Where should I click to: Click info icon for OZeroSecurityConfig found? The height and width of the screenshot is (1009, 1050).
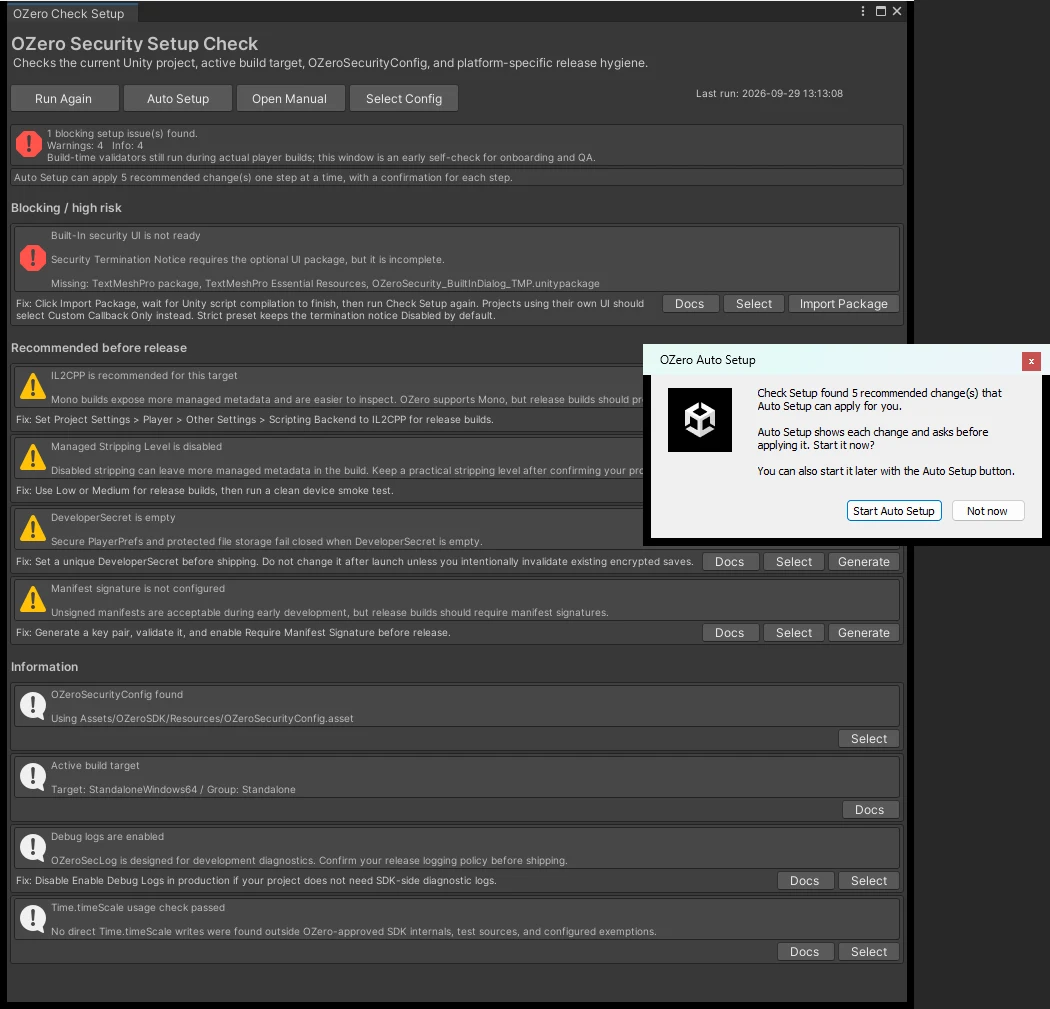point(33,705)
